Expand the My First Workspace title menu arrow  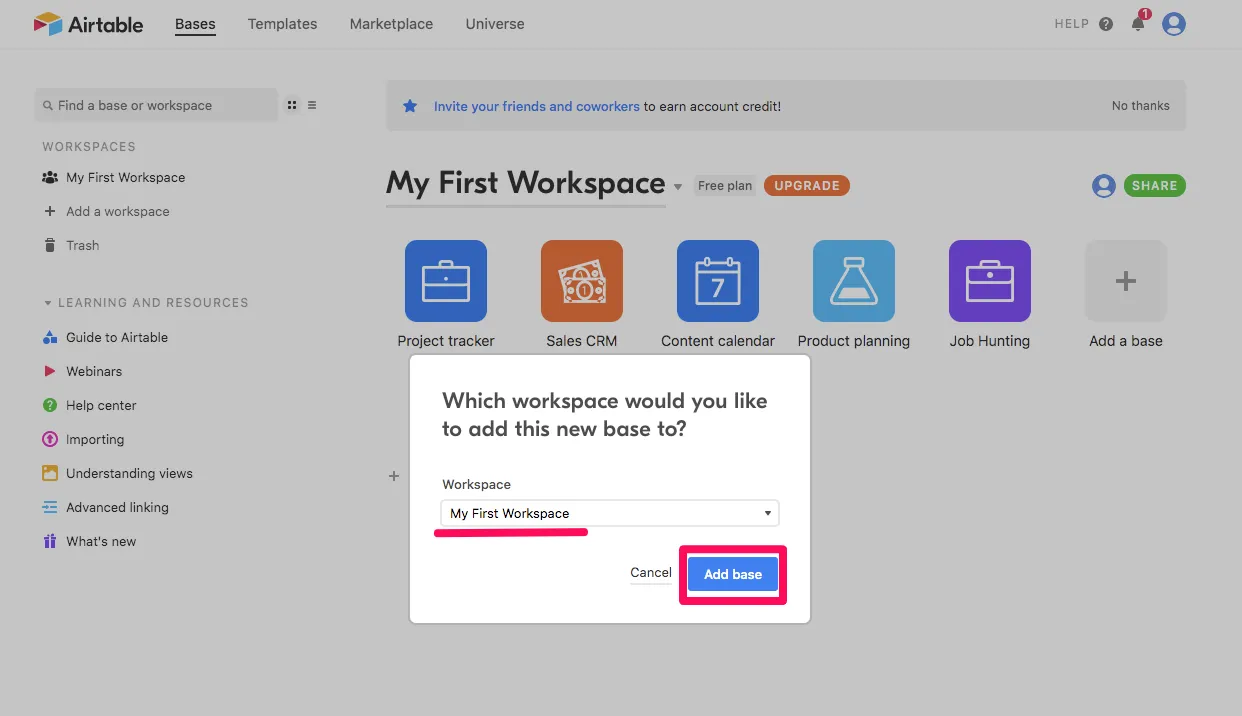coord(677,187)
